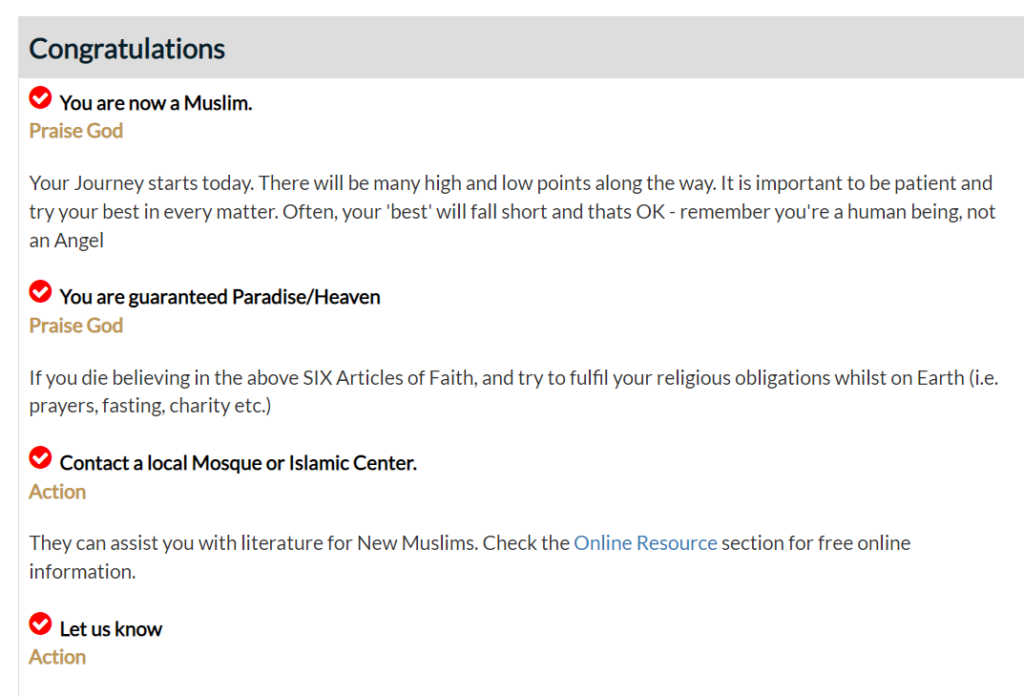Click 'Action' label under Let us know

pyautogui.click(x=57, y=656)
